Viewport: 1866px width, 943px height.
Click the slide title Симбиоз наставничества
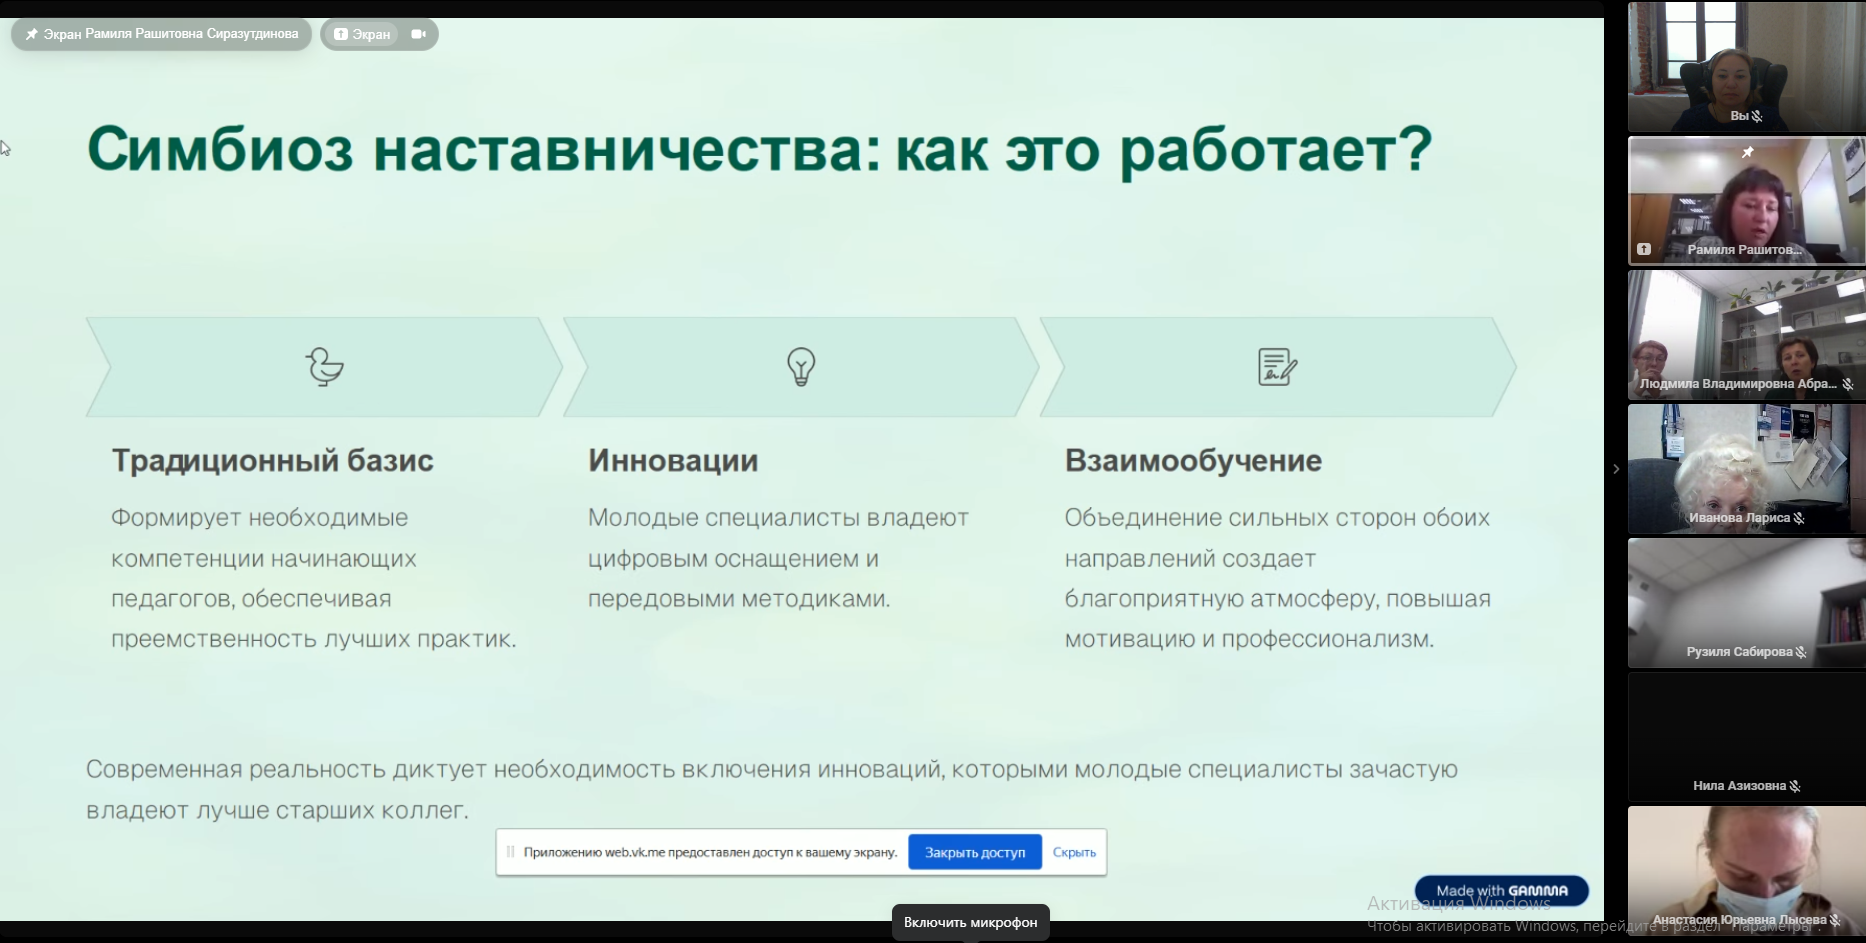coord(759,150)
